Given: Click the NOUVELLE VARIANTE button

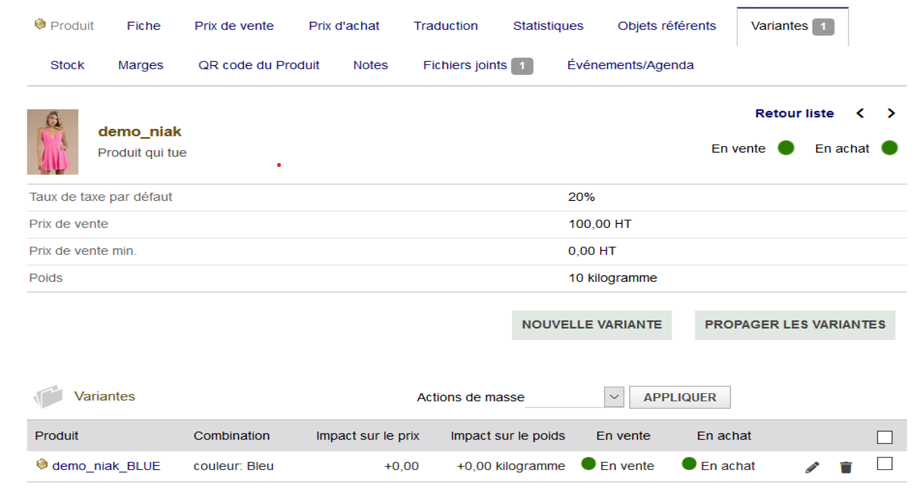Looking at the screenshot, I should pyautogui.click(x=592, y=325).
